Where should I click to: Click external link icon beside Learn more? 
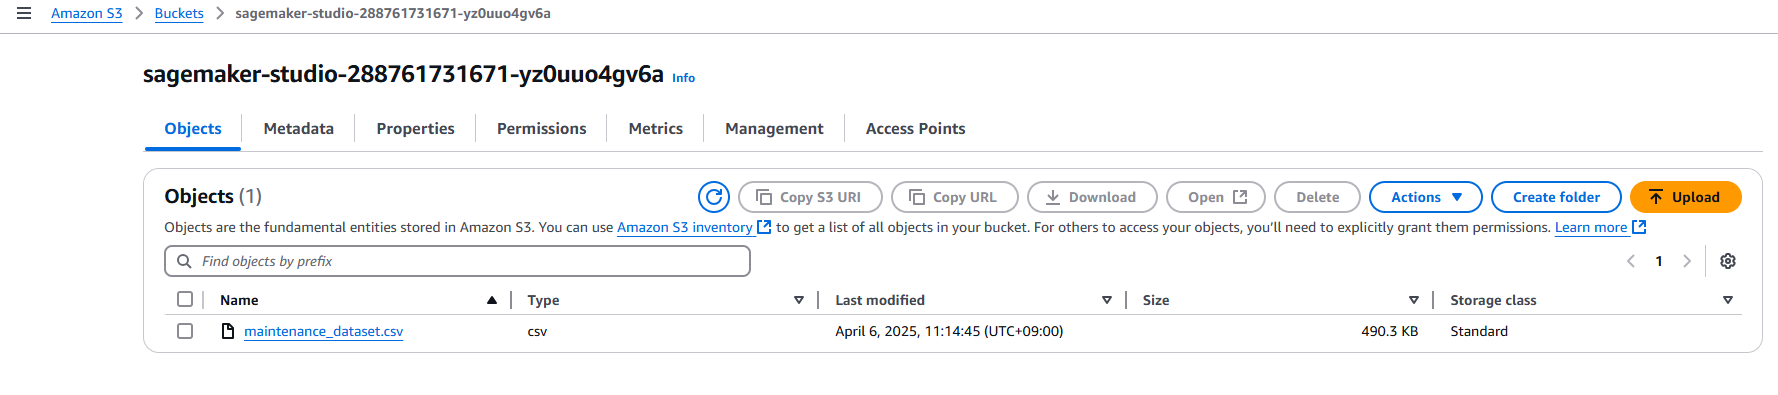[1639, 227]
